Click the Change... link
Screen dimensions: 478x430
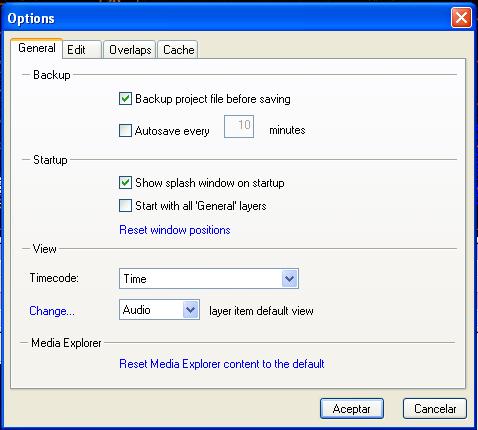pyautogui.click(x=52, y=311)
